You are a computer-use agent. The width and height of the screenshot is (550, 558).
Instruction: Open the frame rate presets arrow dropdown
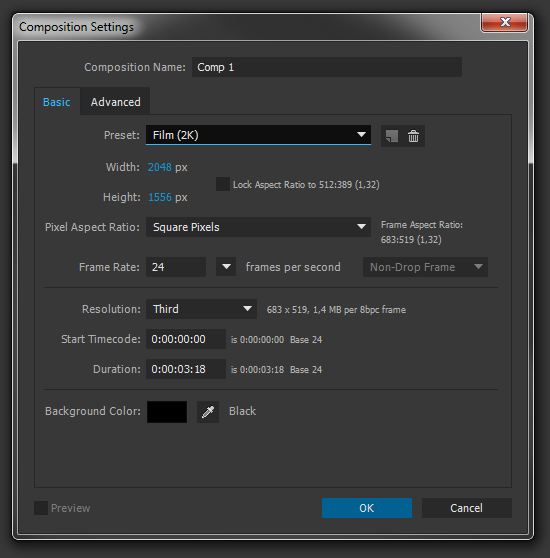tap(226, 267)
